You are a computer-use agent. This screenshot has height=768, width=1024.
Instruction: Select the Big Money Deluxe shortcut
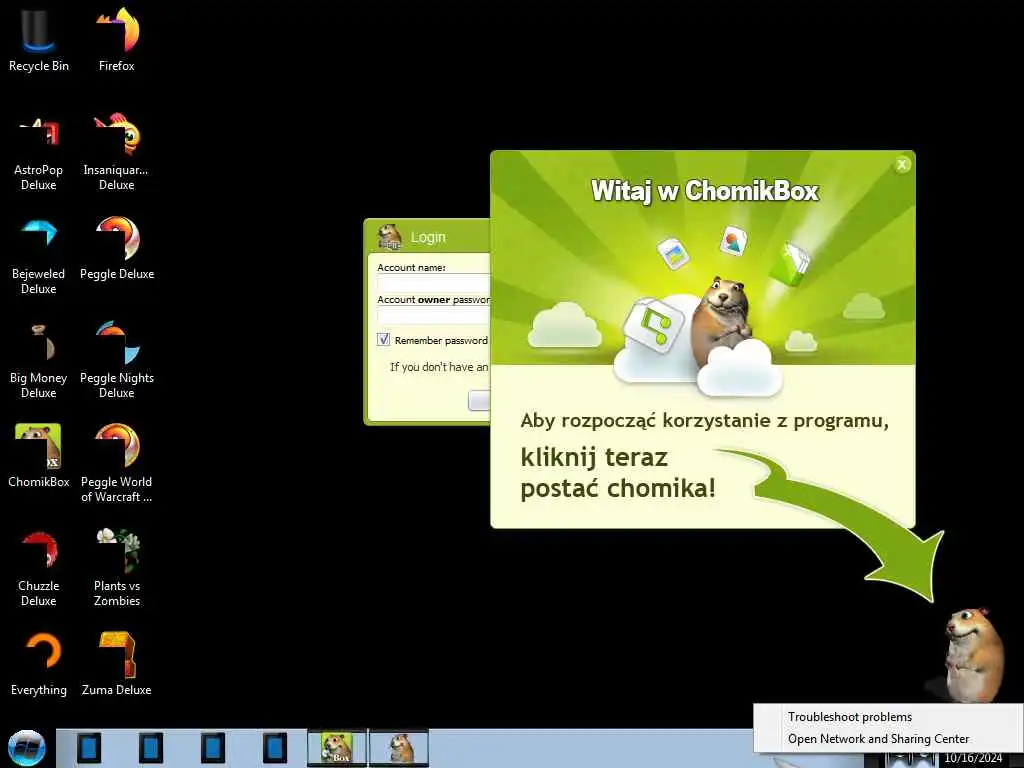[x=39, y=361]
